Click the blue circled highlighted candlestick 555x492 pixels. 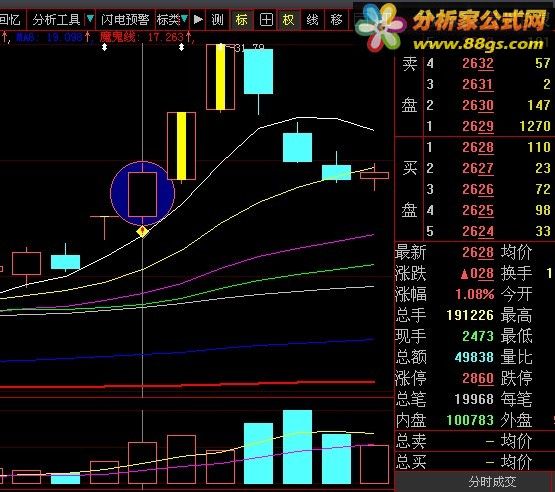point(142,193)
